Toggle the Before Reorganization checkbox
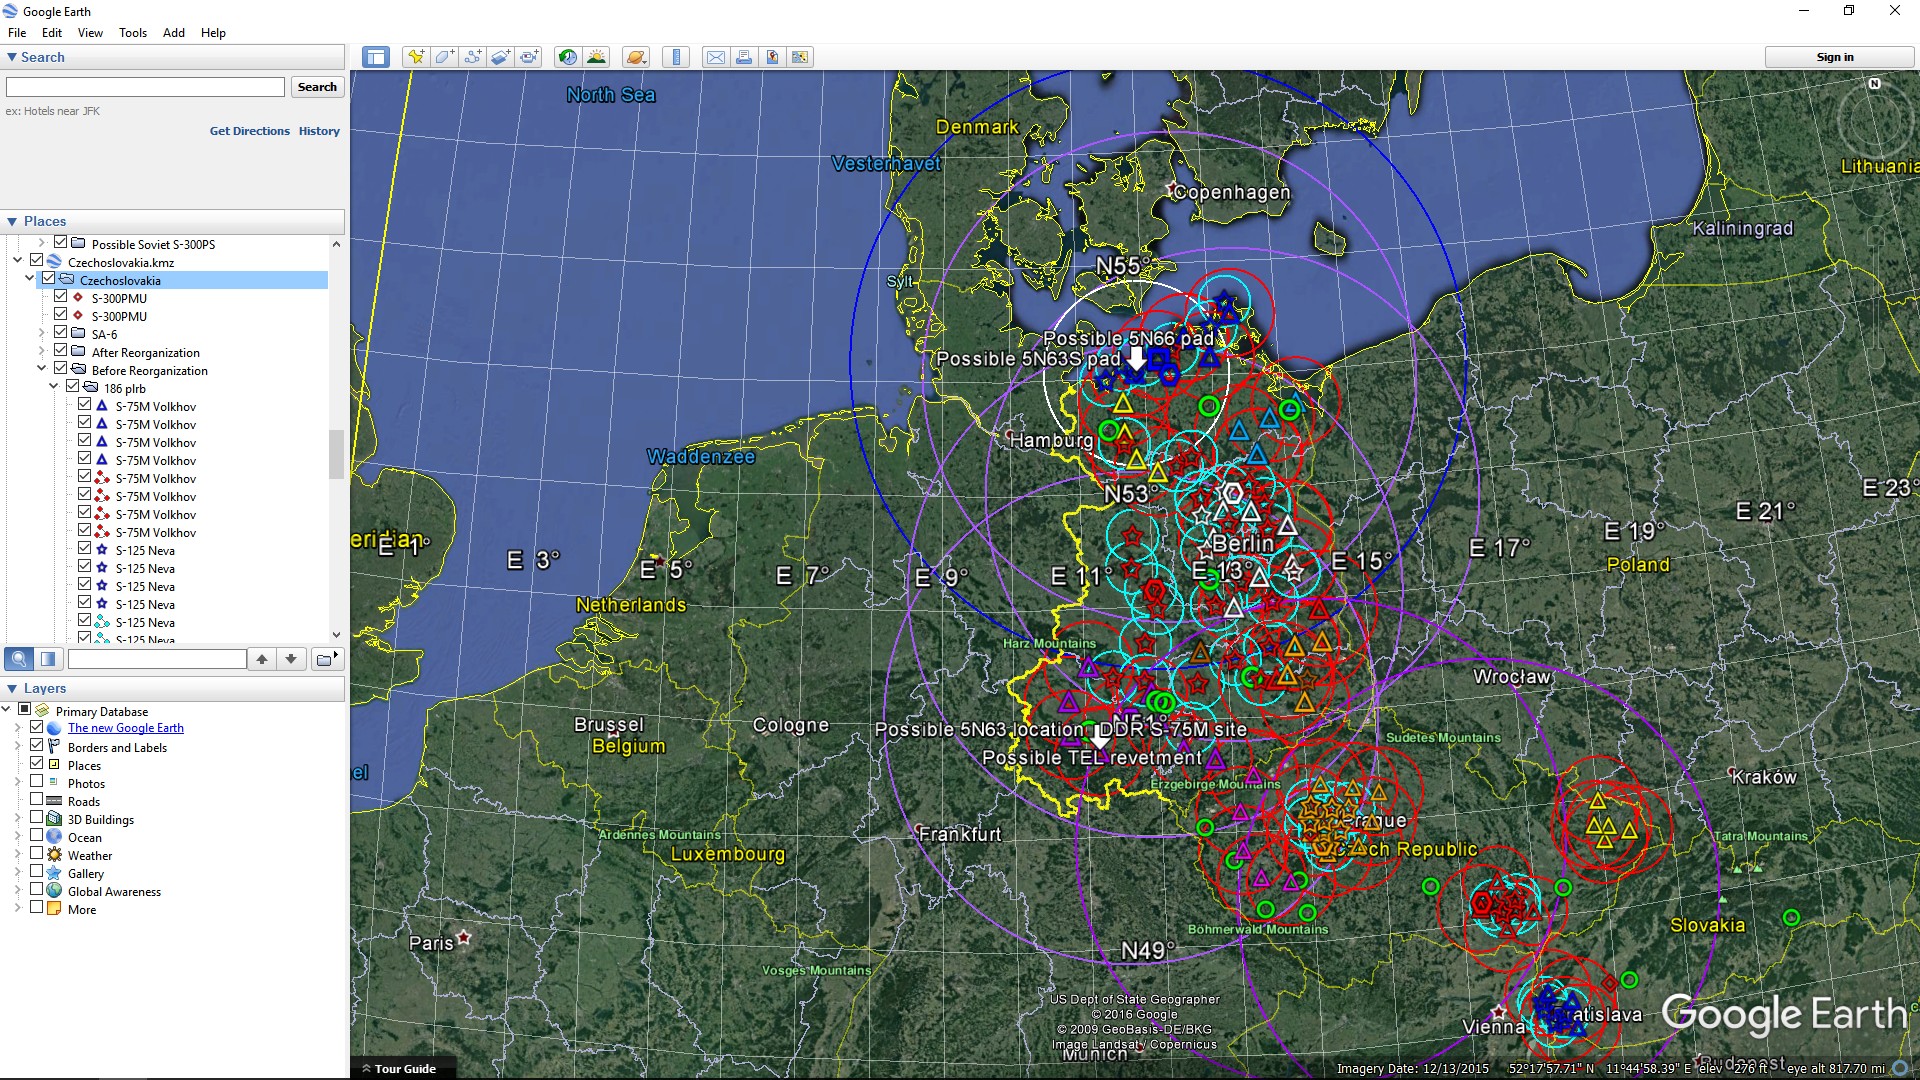1920x1080 pixels. click(61, 370)
